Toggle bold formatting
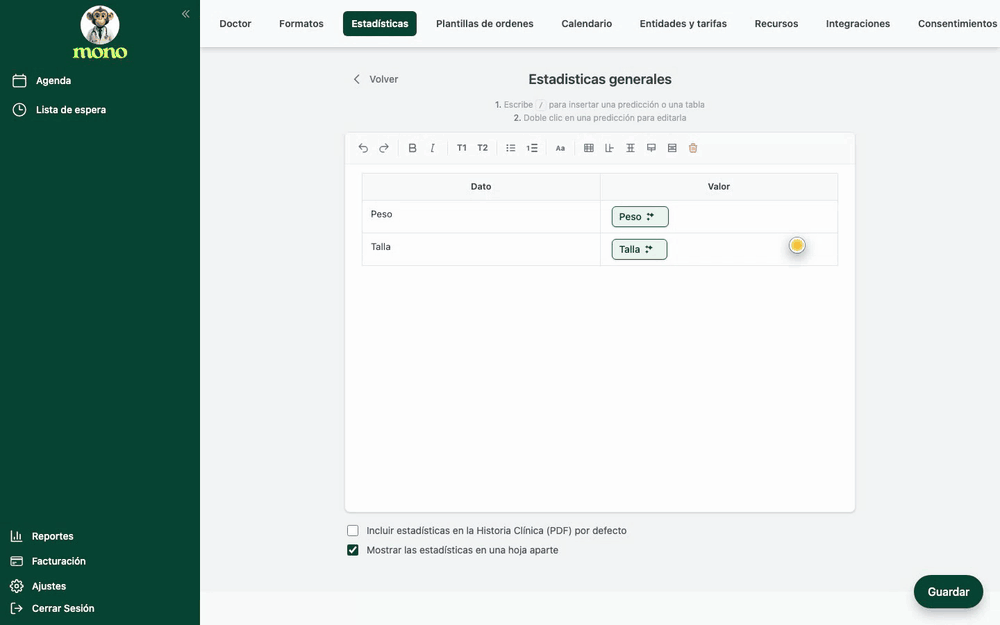The height and width of the screenshot is (625, 1000). pyautogui.click(x=412, y=148)
